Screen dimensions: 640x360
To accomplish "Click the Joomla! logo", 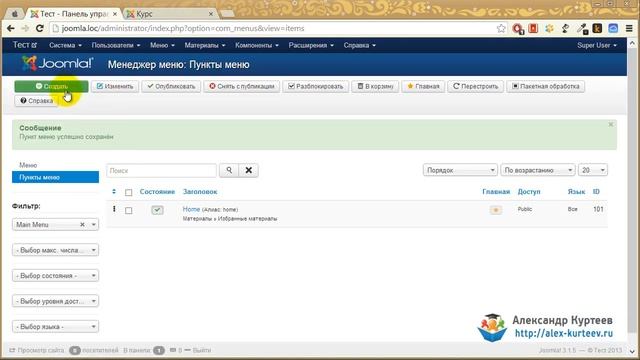I will click(58, 64).
